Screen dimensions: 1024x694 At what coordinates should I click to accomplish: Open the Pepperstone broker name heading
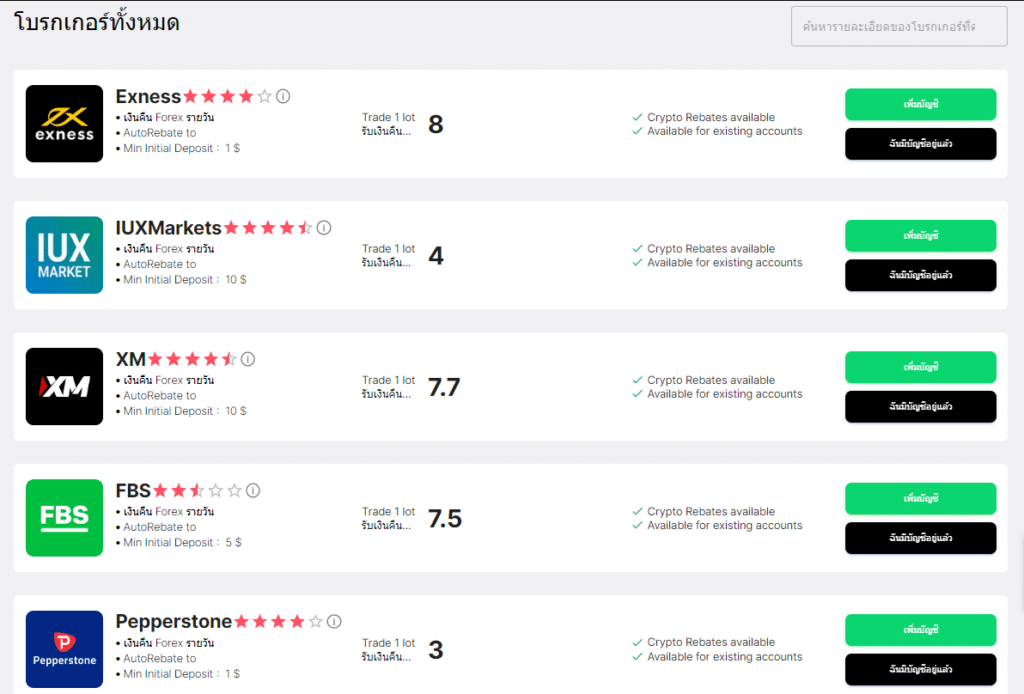point(174,622)
